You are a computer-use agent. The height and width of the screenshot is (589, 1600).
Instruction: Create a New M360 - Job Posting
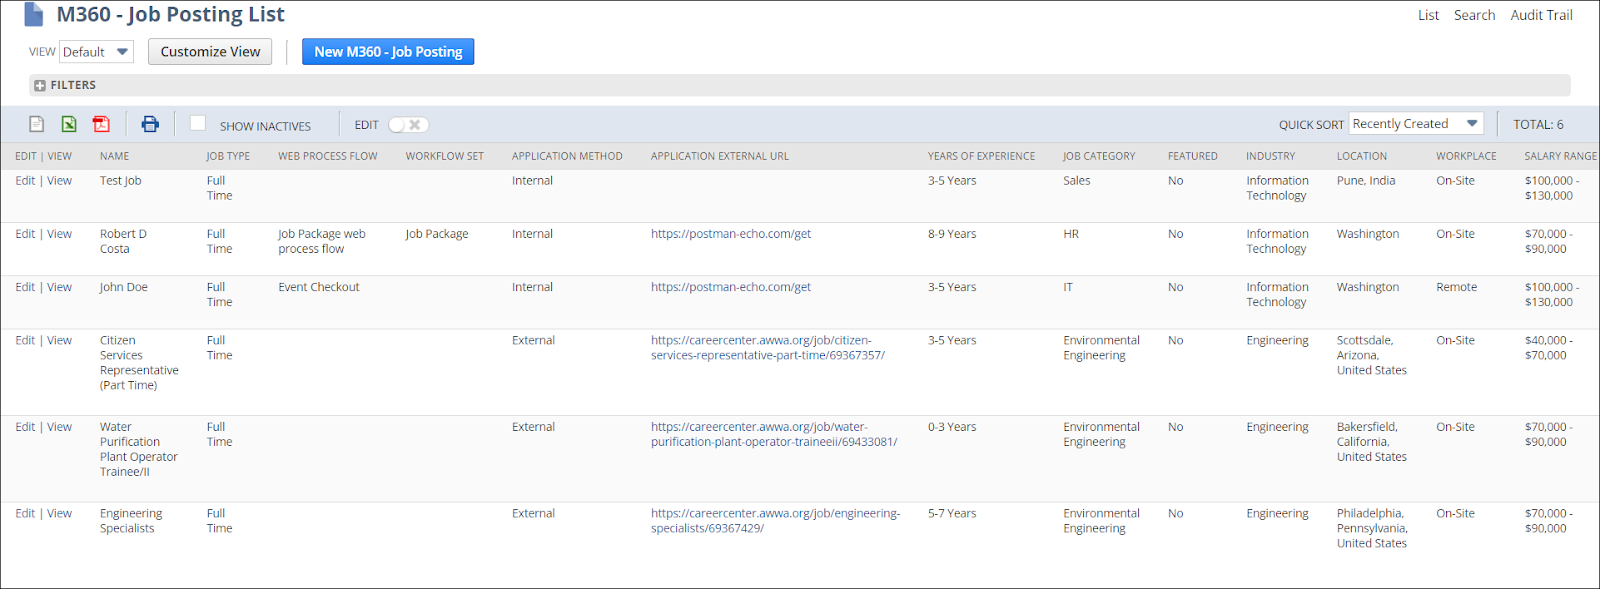pyautogui.click(x=388, y=52)
